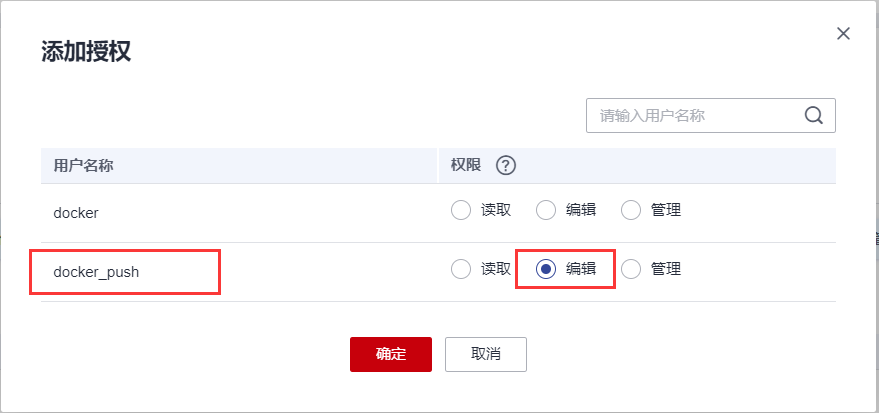Select 管理 radio for docker_push user
This screenshot has height=413, width=879.
pos(631,270)
